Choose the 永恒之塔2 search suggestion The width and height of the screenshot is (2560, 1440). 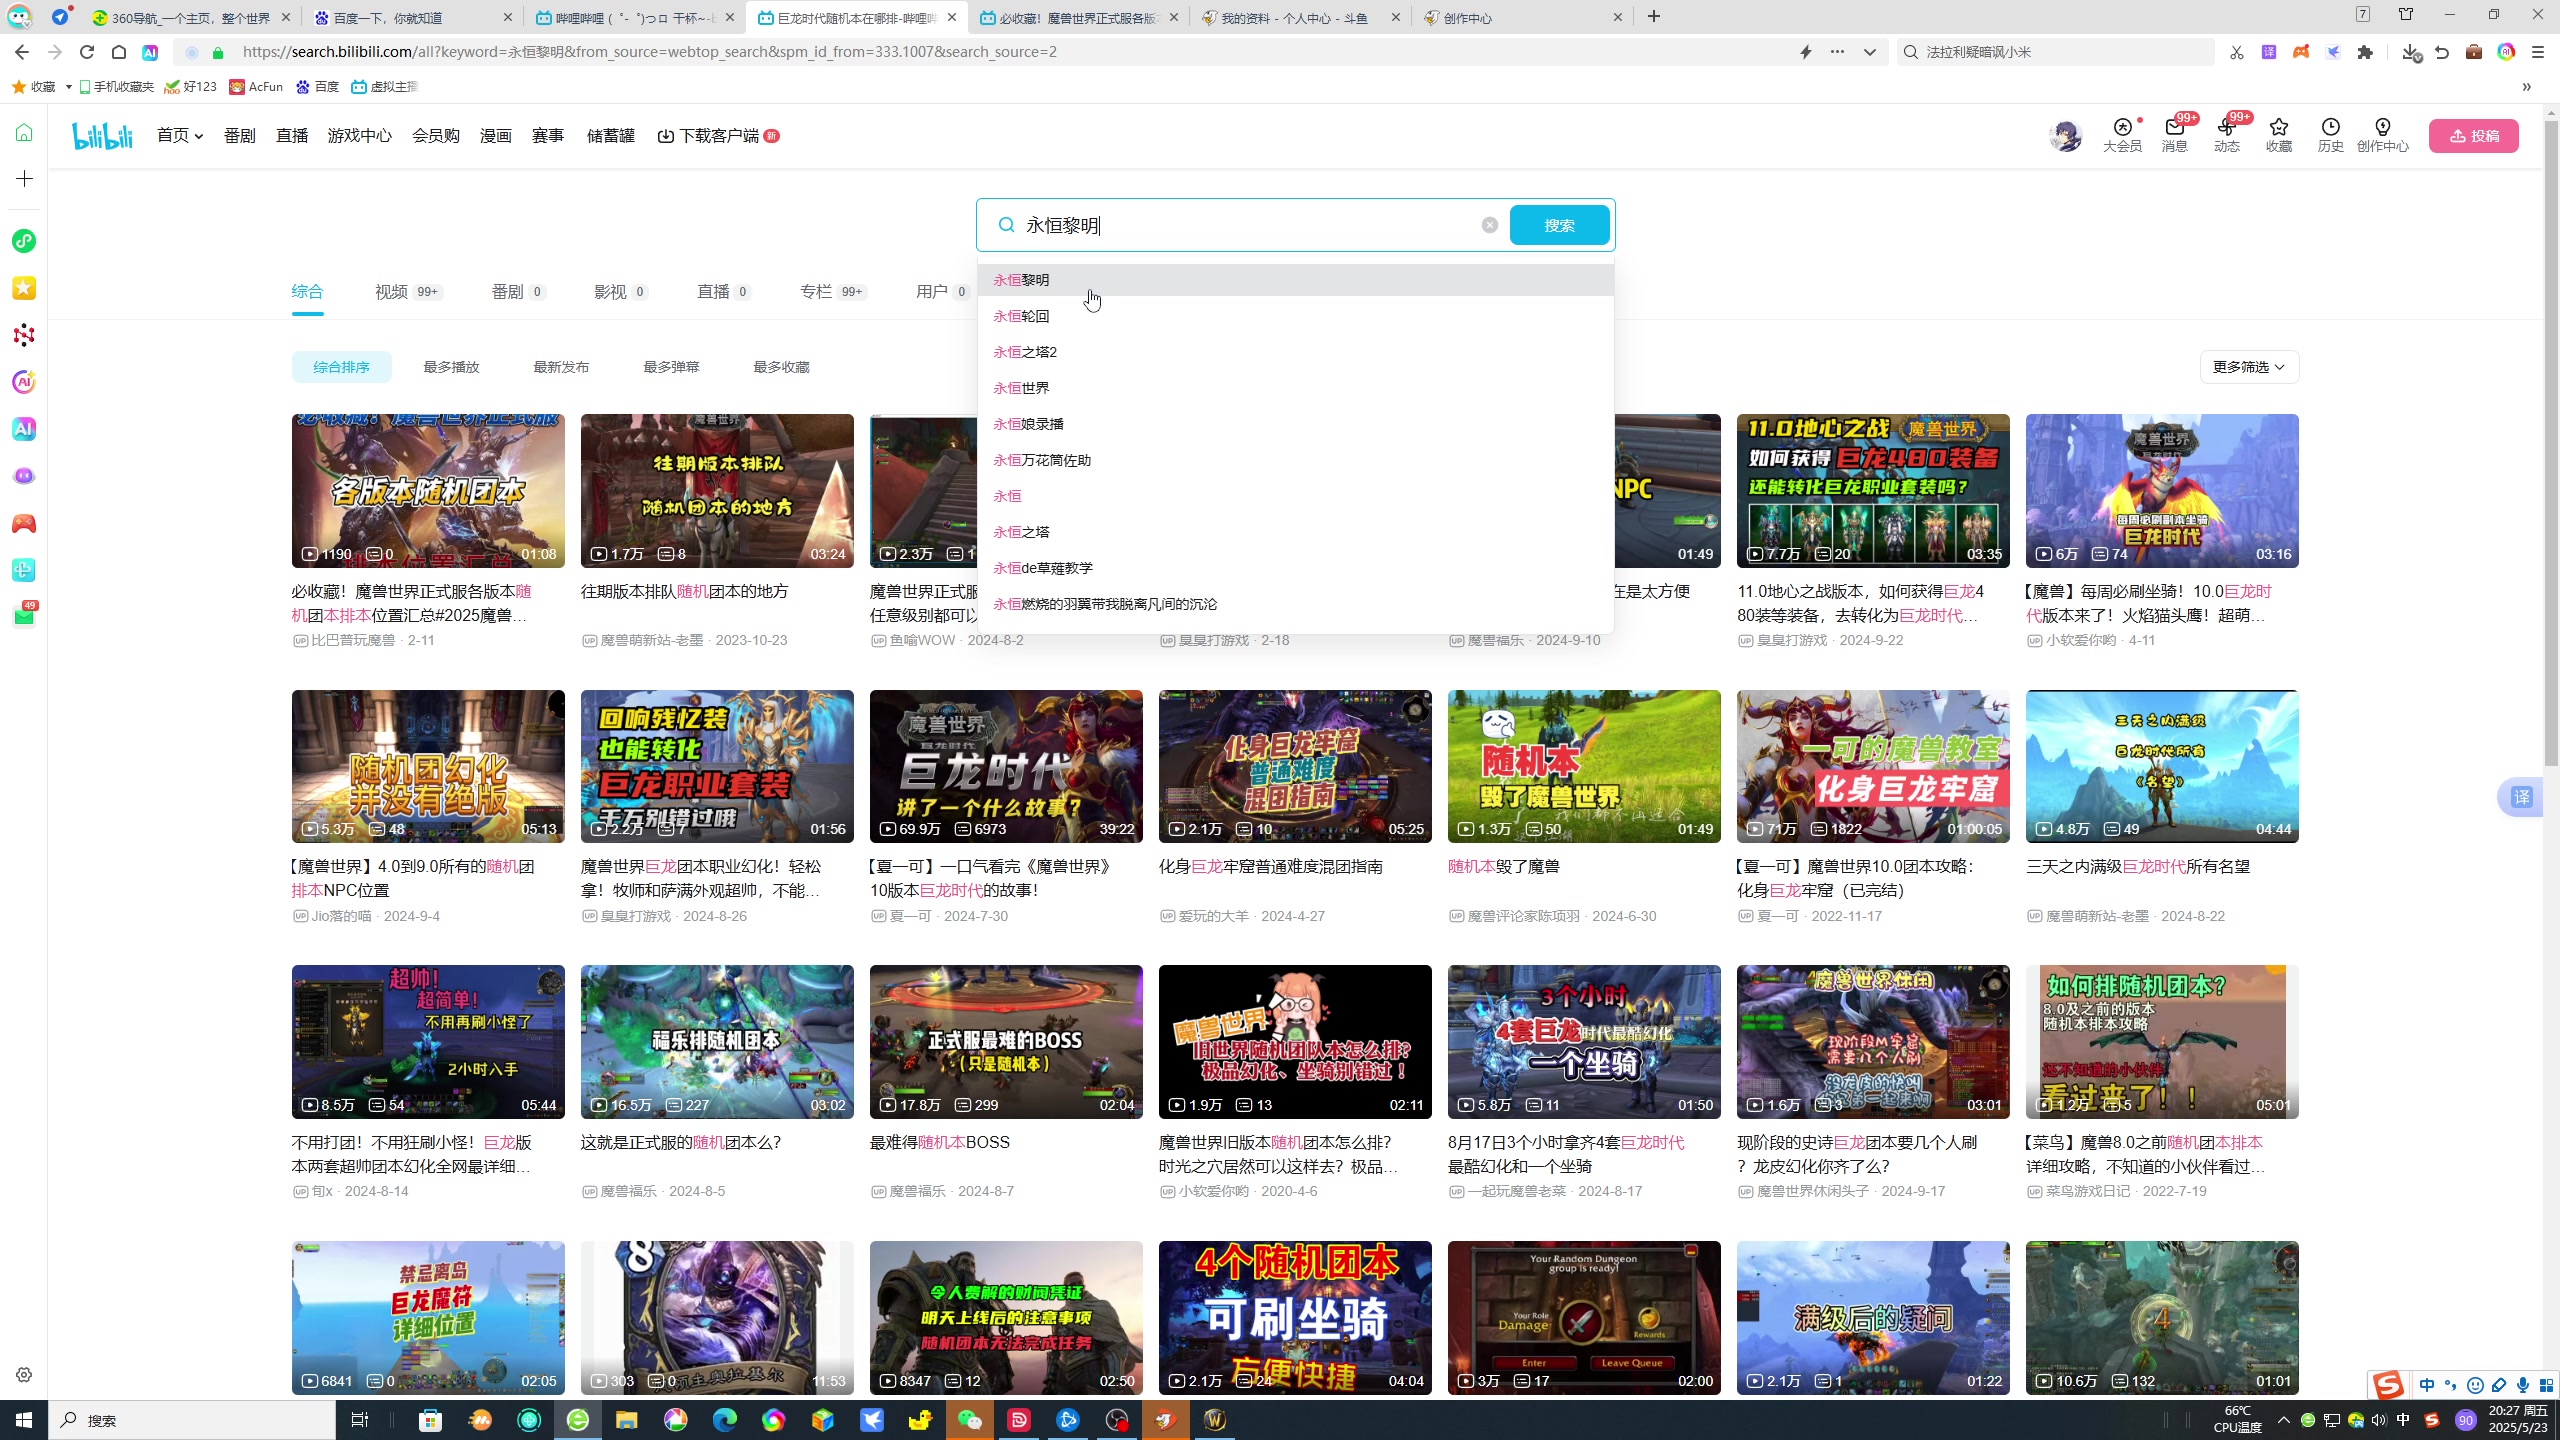(x=1295, y=352)
